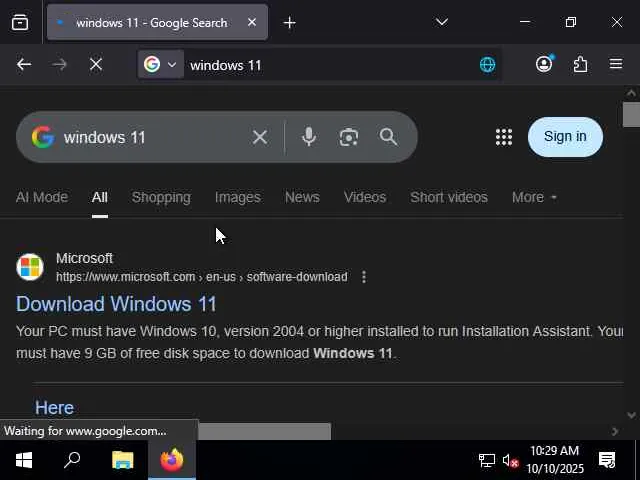640x480 pixels.
Task: Open the Firefox account icon
Action: coord(544,64)
